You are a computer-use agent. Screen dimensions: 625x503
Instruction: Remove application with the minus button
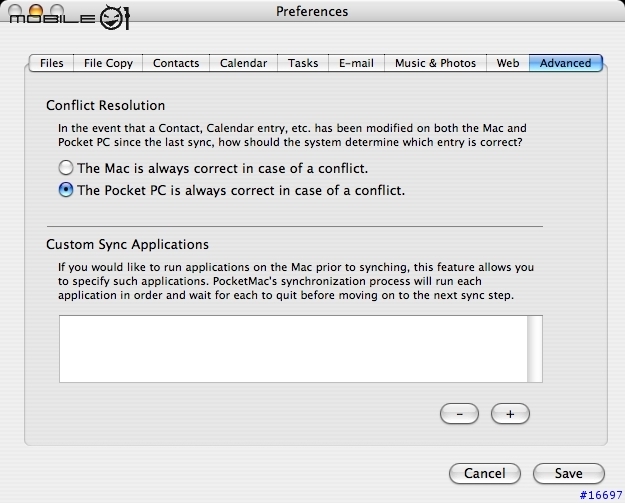pyautogui.click(x=459, y=414)
